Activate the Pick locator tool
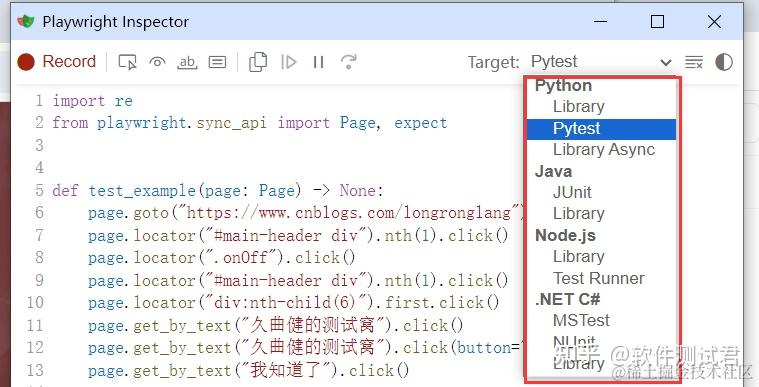Image resolution: width=759 pixels, height=387 pixels. coord(127,62)
